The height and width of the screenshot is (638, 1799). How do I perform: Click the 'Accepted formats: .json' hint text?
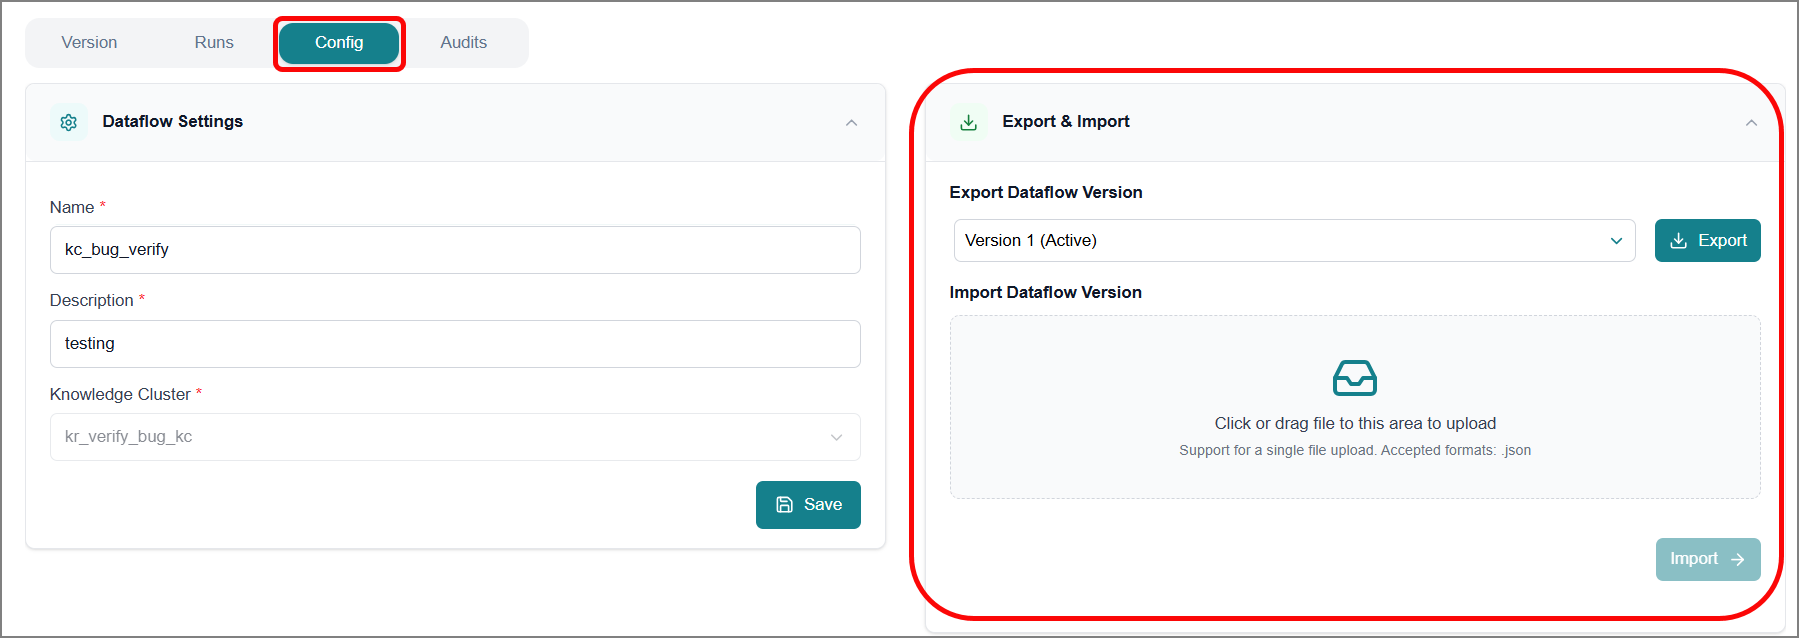(1456, 450)
